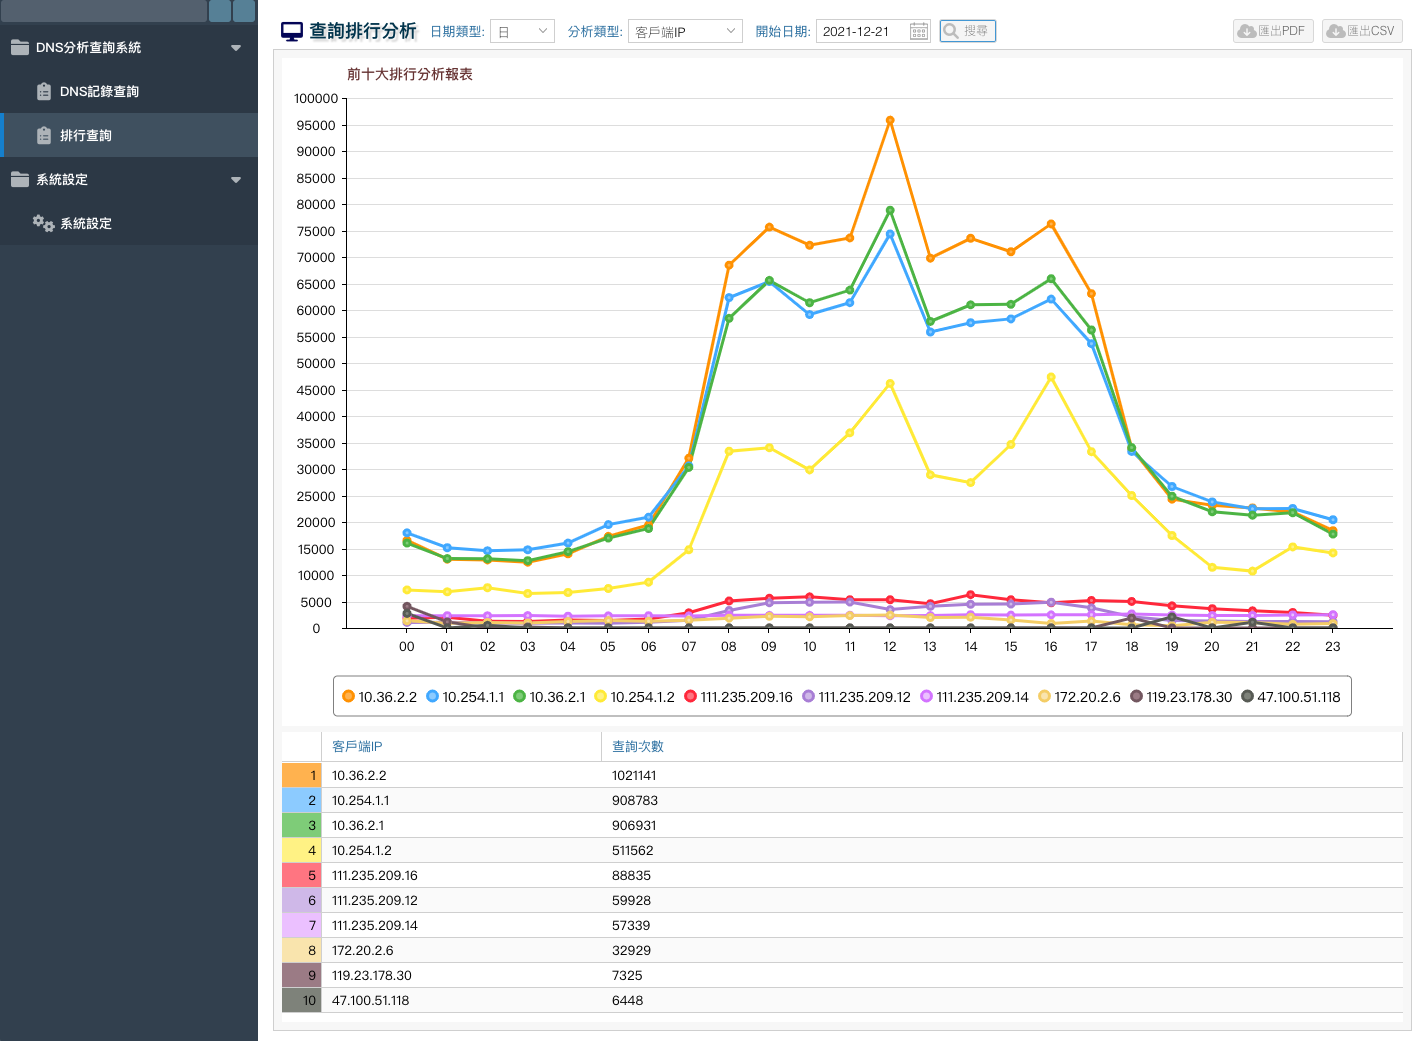Toggle 10.254.1.2 series in chart legend

click(634, 697)
